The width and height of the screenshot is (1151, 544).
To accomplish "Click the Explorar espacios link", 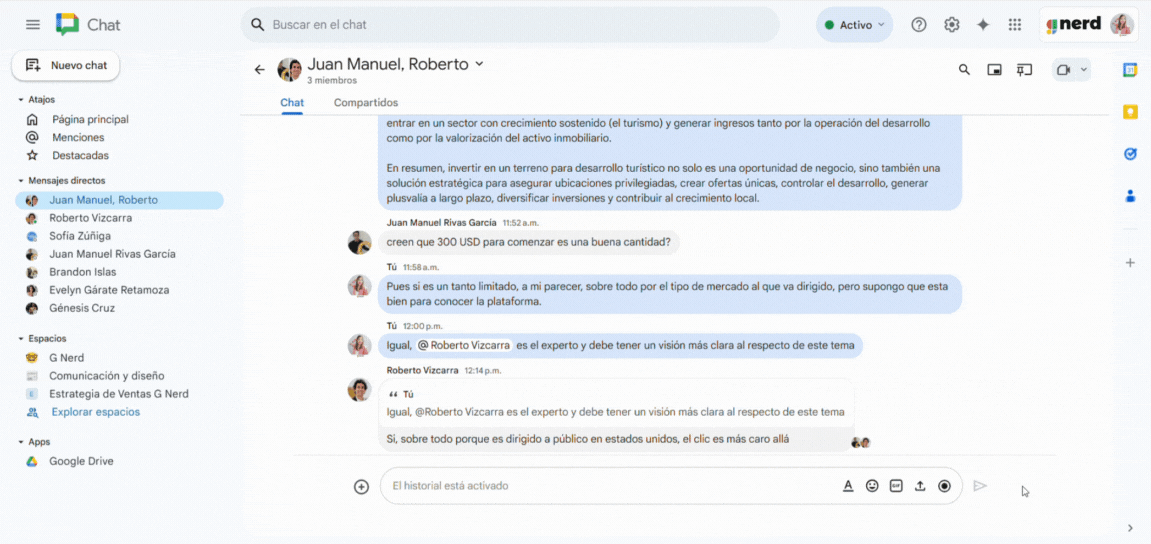I will 95,412.
